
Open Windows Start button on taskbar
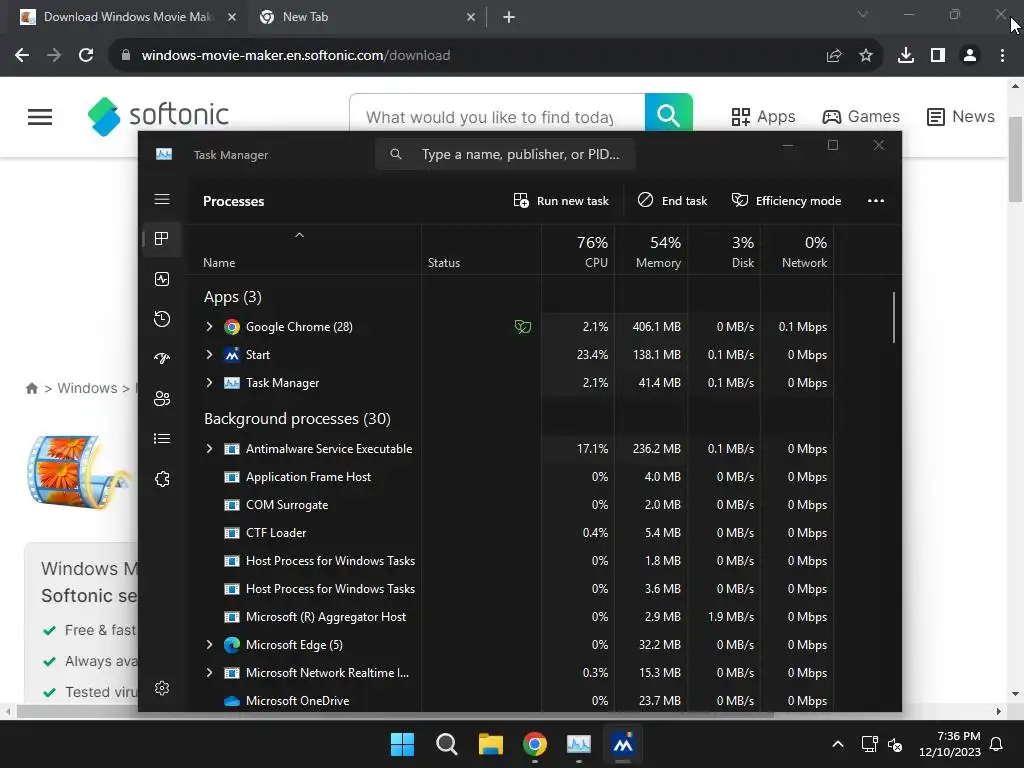[402, 744]
